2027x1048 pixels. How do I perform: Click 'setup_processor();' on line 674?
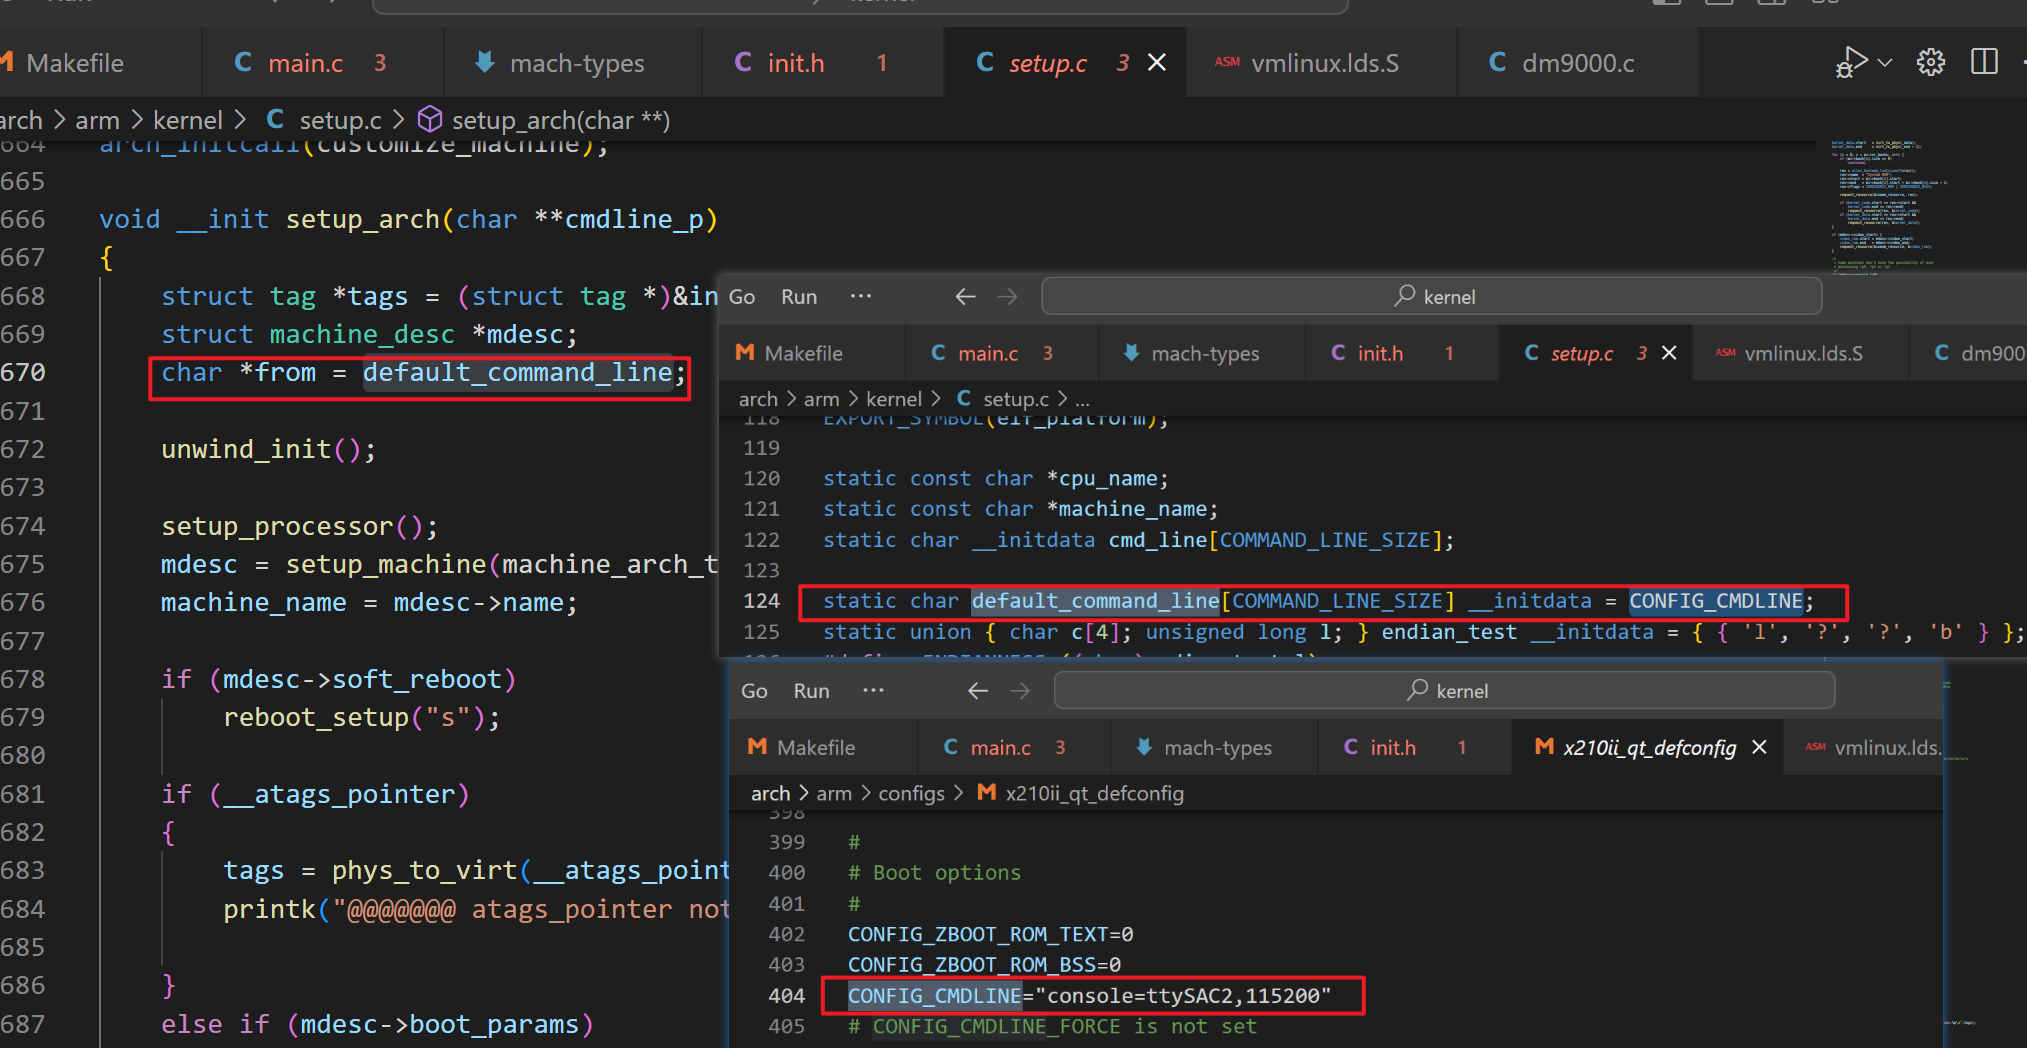pos(300,527)
